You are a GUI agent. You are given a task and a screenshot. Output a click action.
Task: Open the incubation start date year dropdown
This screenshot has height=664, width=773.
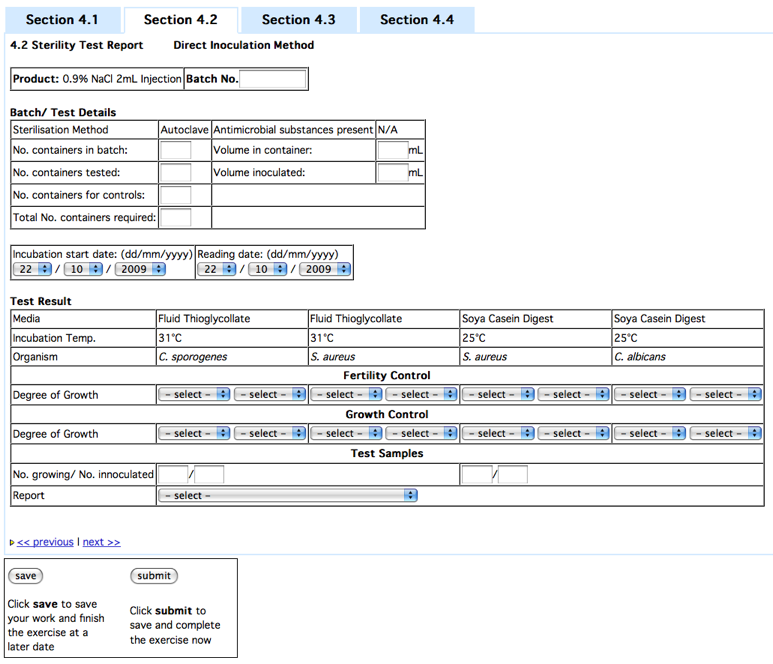[x=140, y=269]
